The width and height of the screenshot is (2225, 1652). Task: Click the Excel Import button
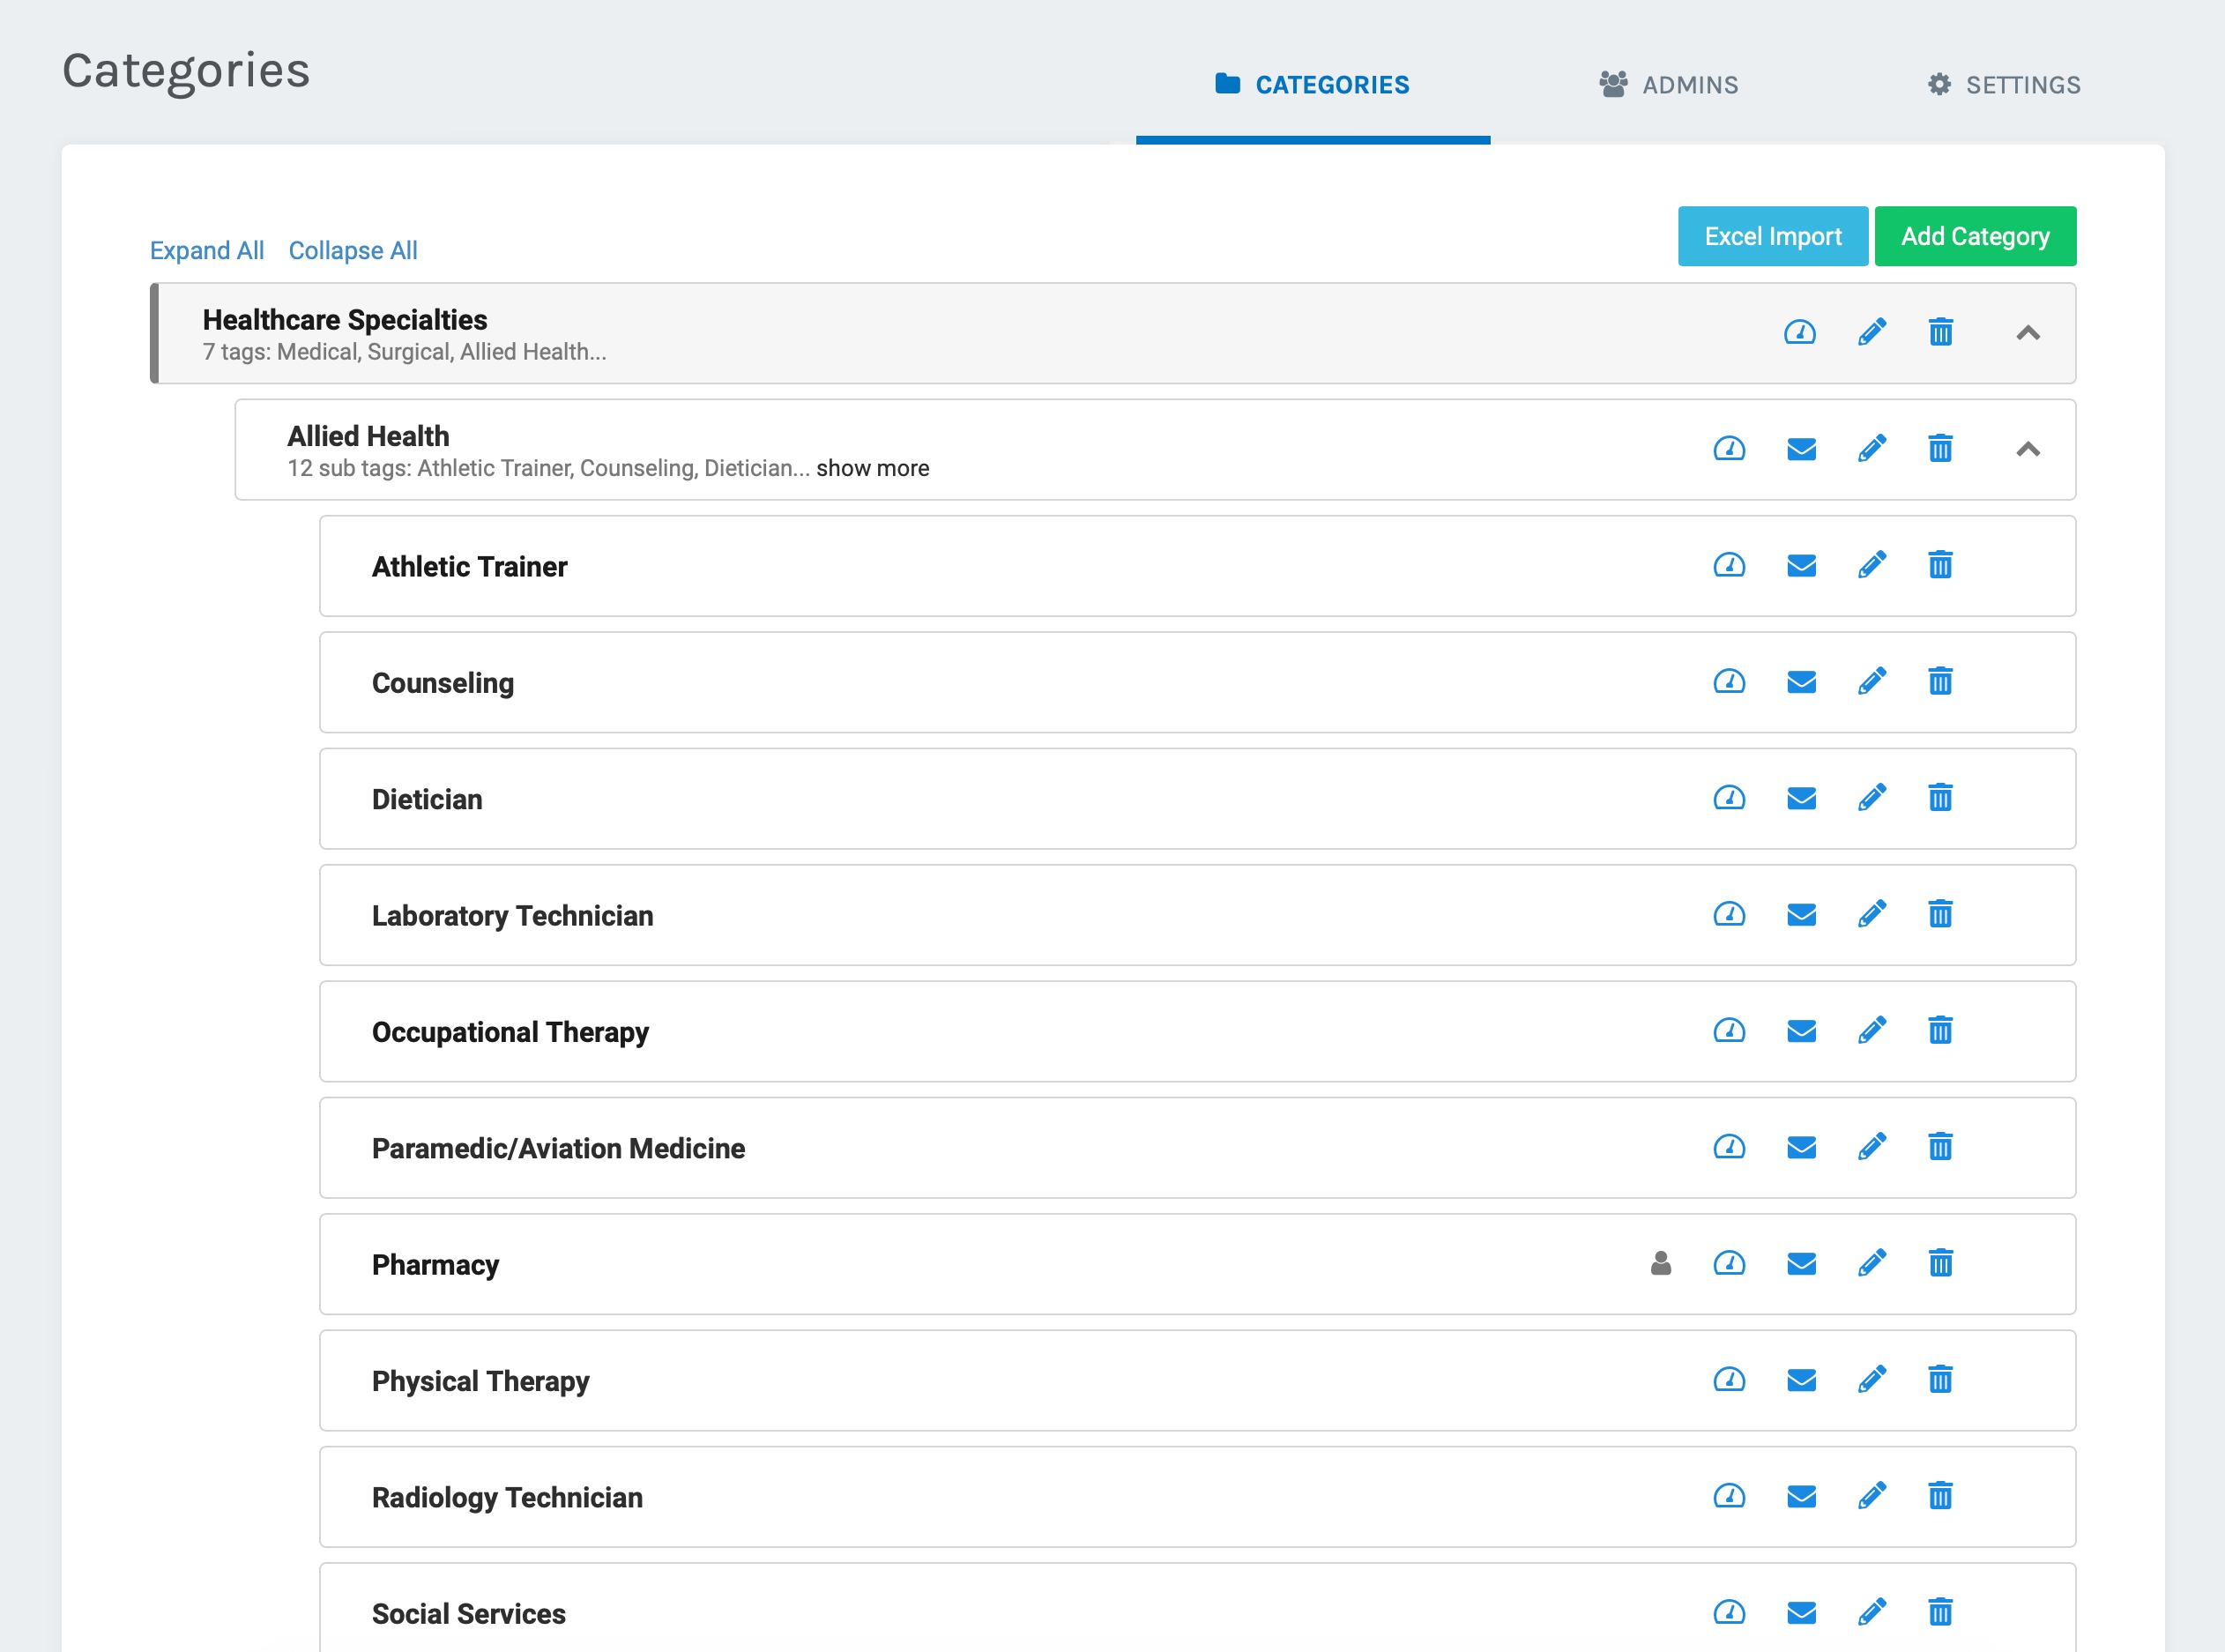point(1772,236)
